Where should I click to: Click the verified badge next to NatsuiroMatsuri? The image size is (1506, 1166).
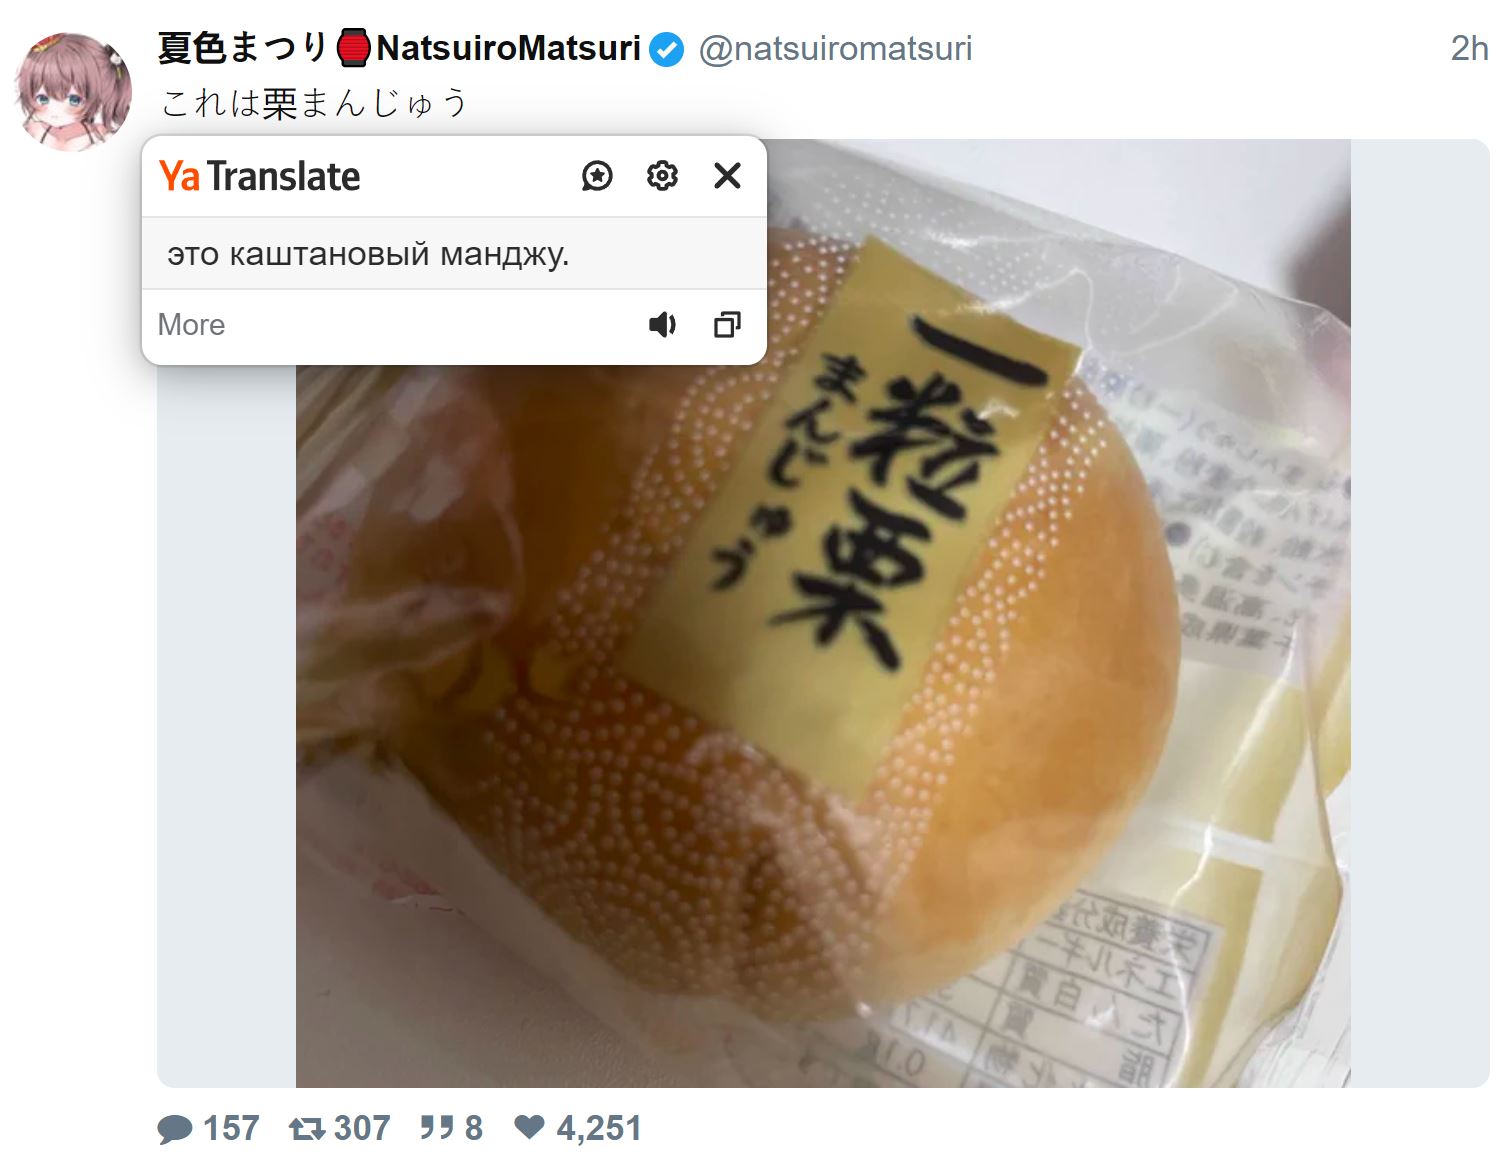coord(667,49)
